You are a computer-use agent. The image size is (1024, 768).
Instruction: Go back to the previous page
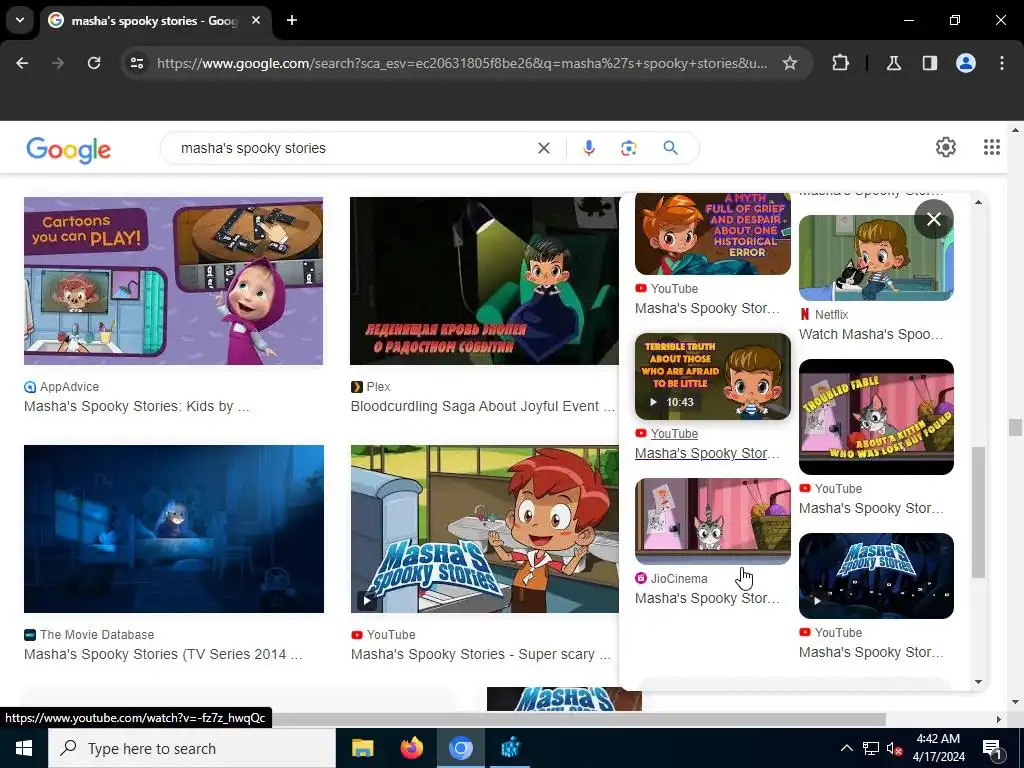click(22, 63)
